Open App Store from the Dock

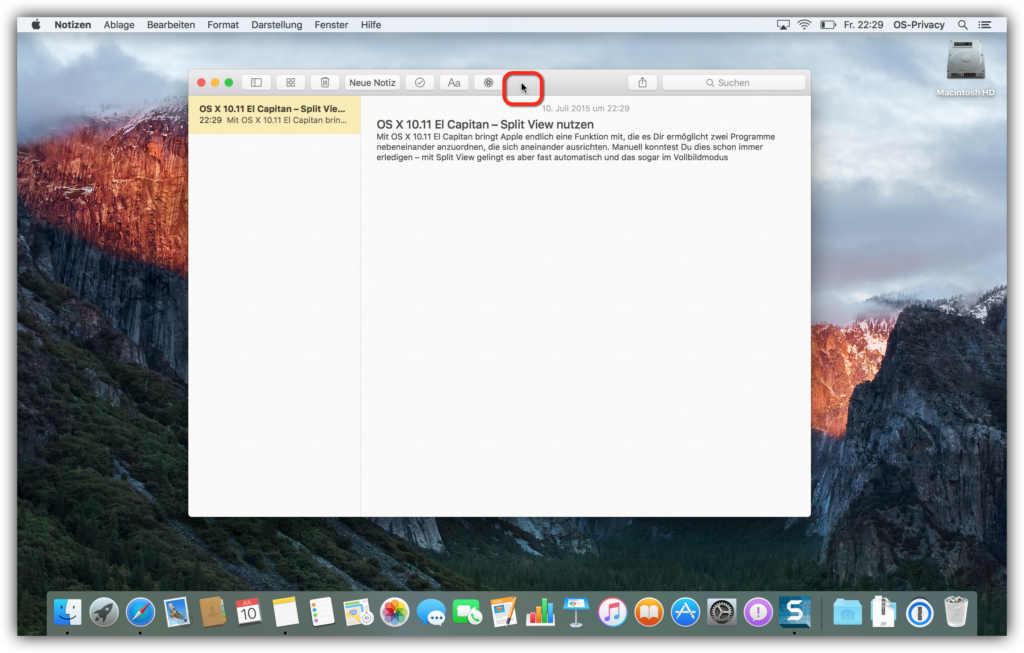[685, 613]
